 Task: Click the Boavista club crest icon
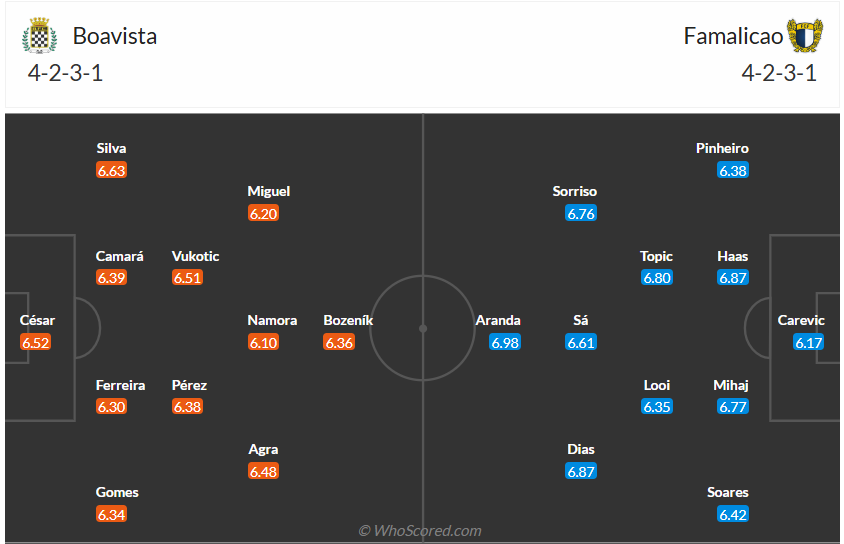pos(39,36)
